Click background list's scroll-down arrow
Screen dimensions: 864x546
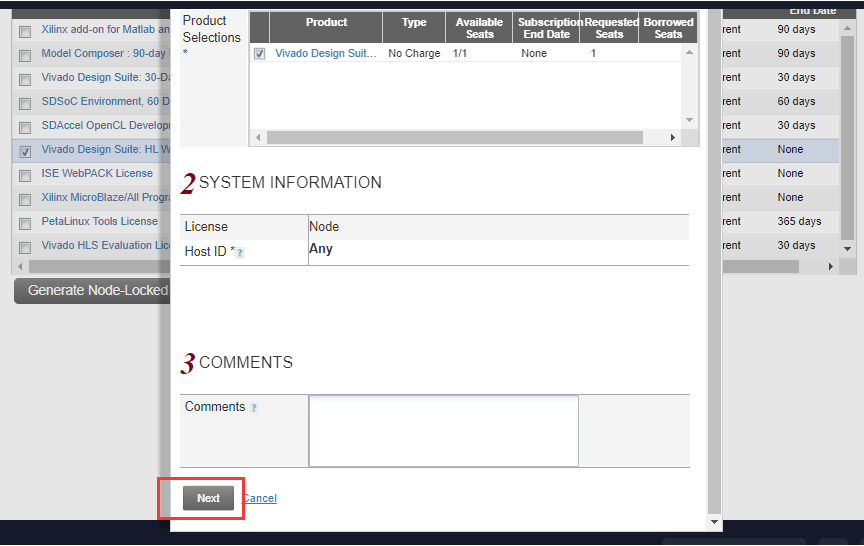[x=847, y=248]
